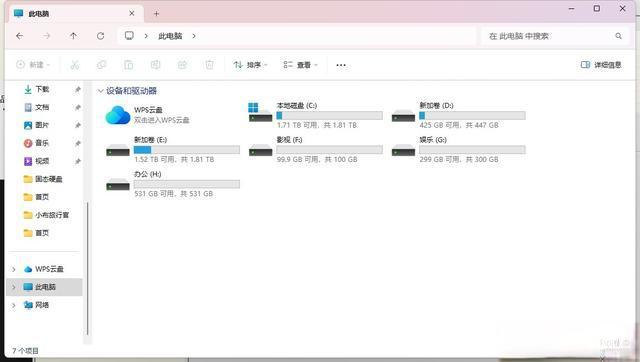Image resolution: width=640 pixels, height=362 pixels.
Task: Open the three-dots more options menu
Action: point(341,65)
